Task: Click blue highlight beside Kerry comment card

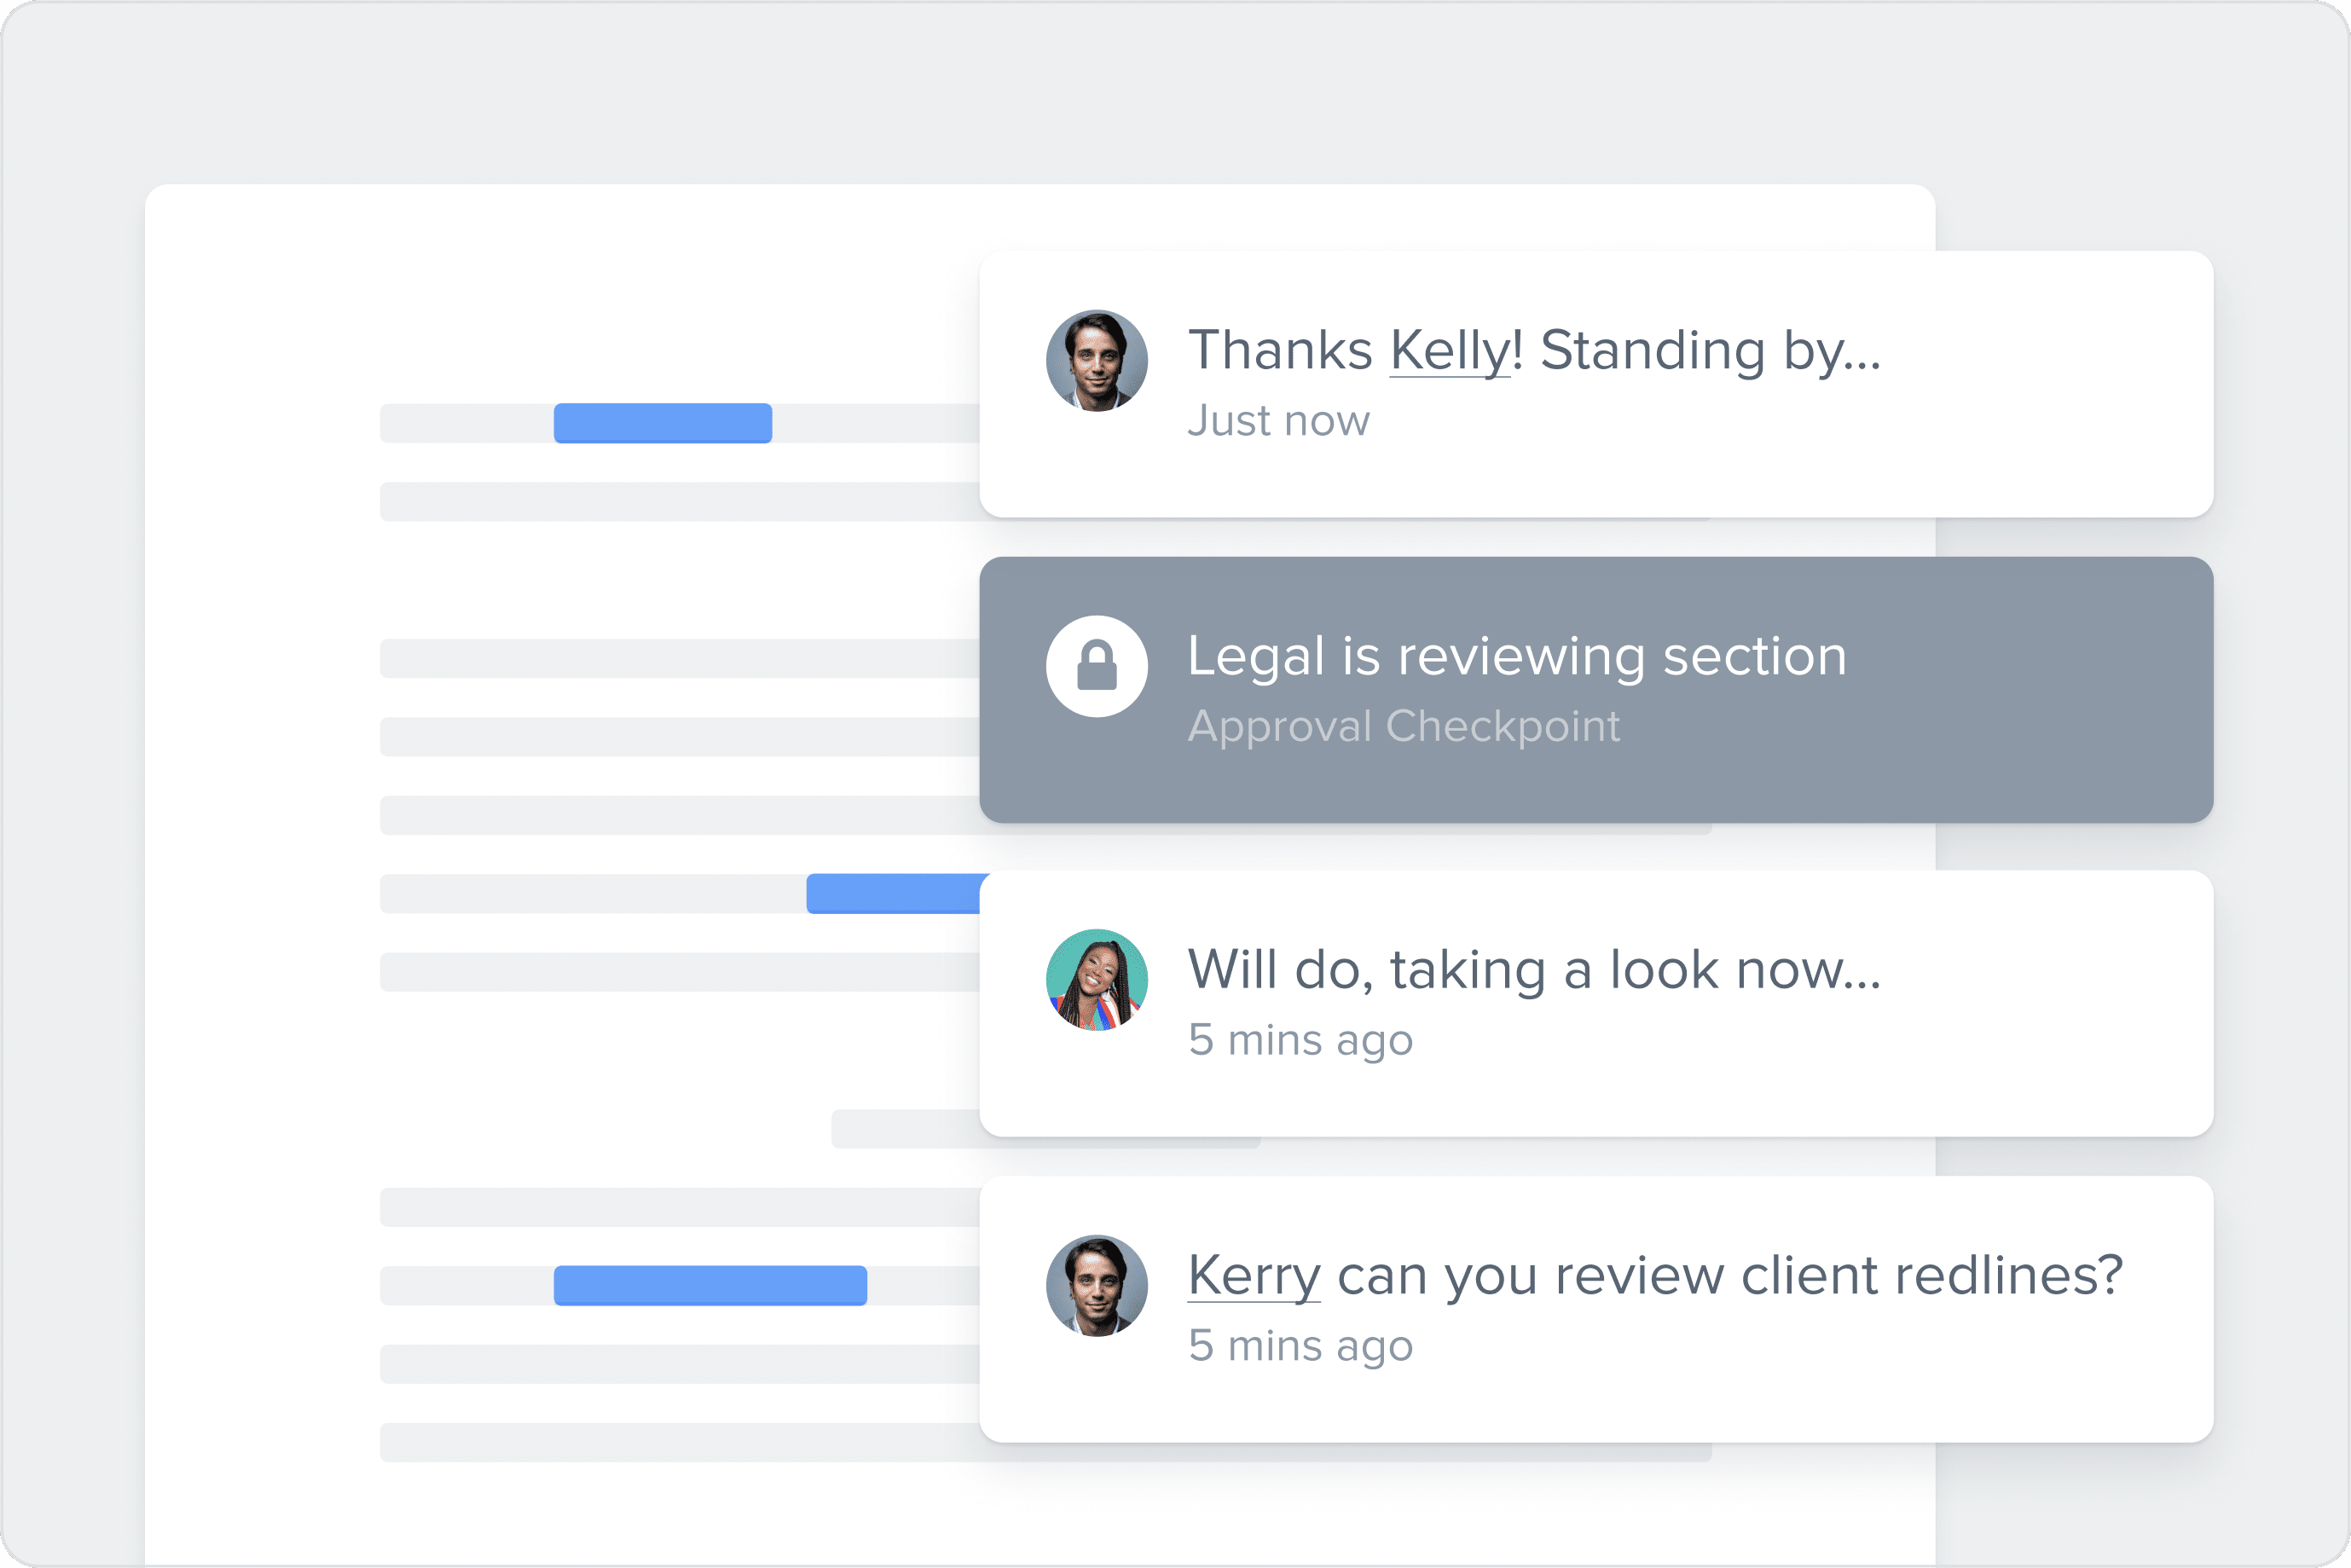Action: click(x=710, y=1286)
